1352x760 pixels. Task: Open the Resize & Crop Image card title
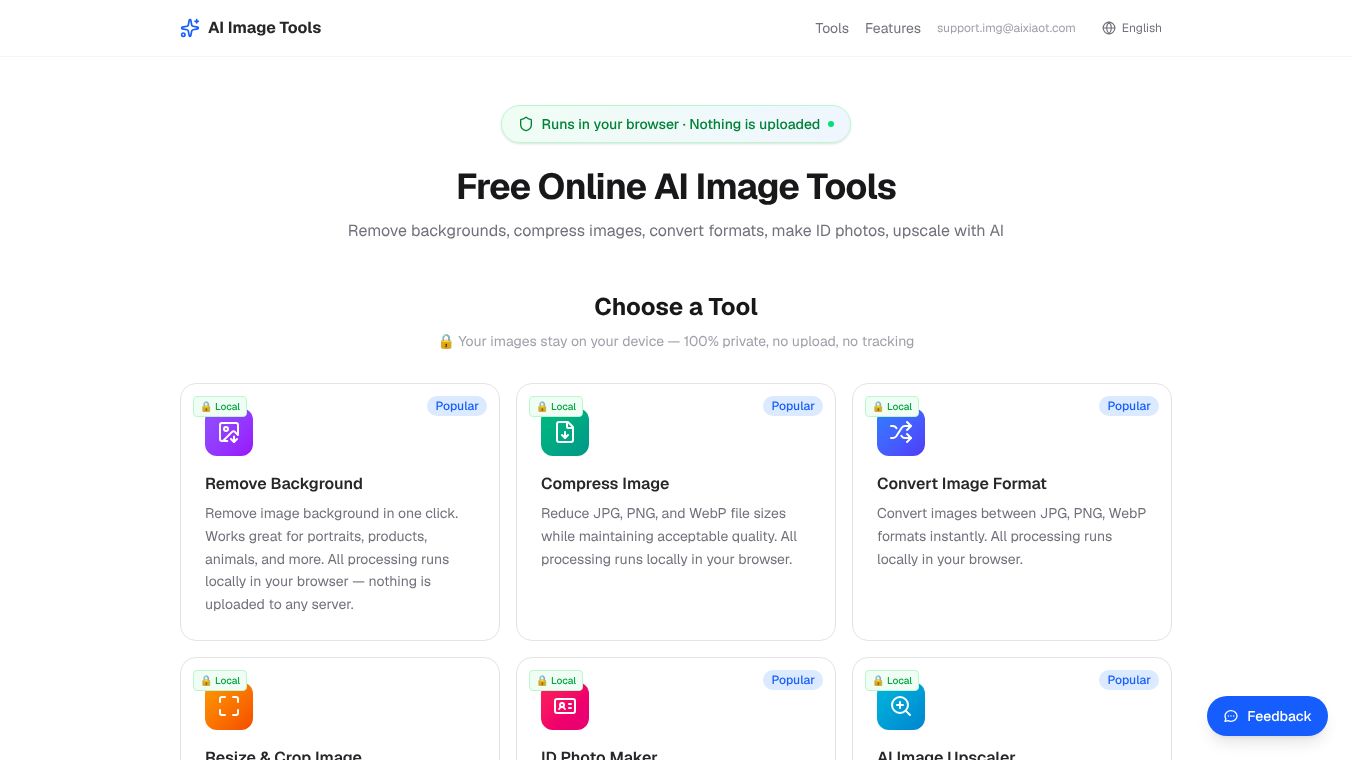pyautogui.click(x=284, y=755)
